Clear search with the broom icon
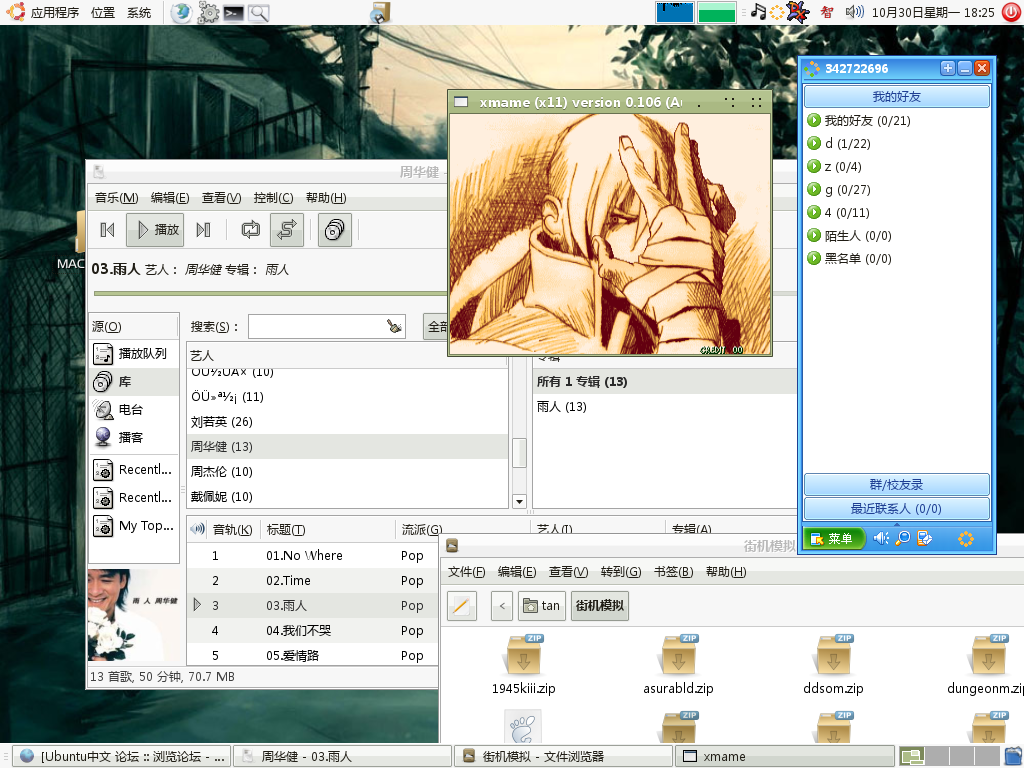This screenshot has width=1024, height=768. (x=394, y=327)
